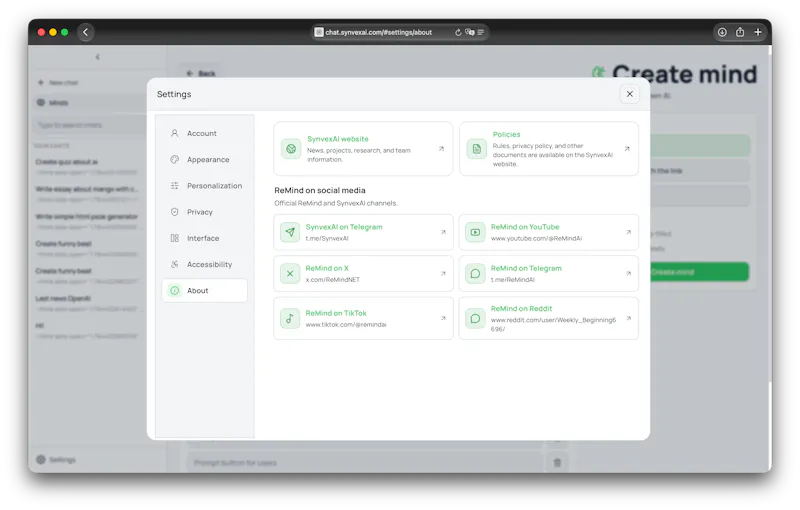Image resolution: width=800 pixels, height=510 pixels.
Task: Click the 'ReMind on social media' heading
Action: click(320, 190)
